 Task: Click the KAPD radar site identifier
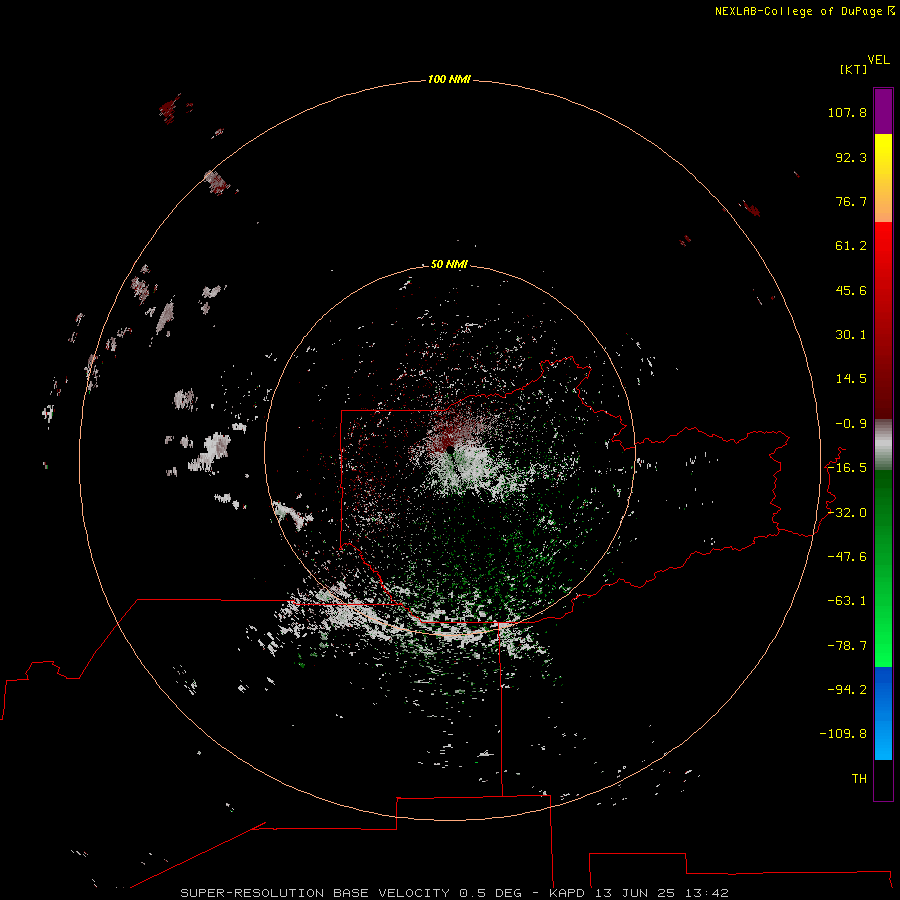click(567, 893)
